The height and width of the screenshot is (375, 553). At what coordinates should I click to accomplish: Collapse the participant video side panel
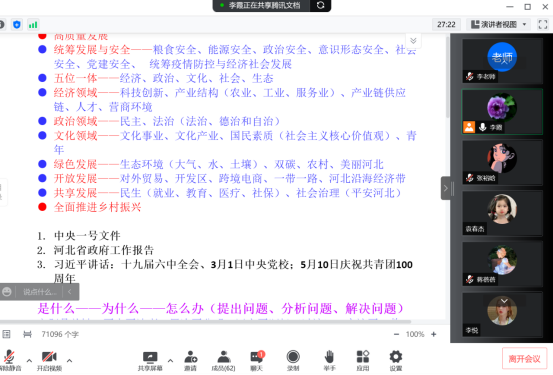click(446, 188)
